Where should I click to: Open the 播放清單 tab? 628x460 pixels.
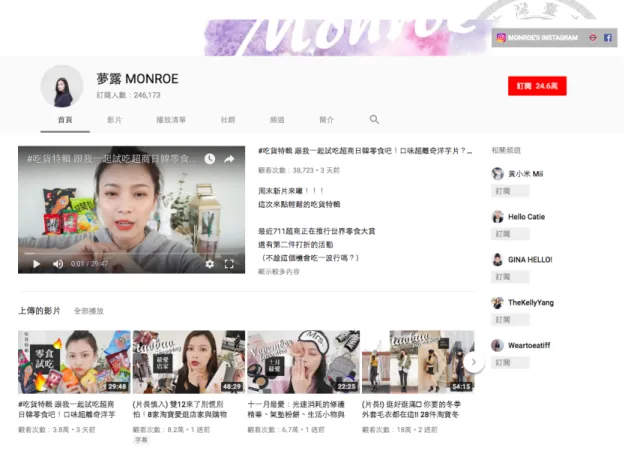pos(171,120)
